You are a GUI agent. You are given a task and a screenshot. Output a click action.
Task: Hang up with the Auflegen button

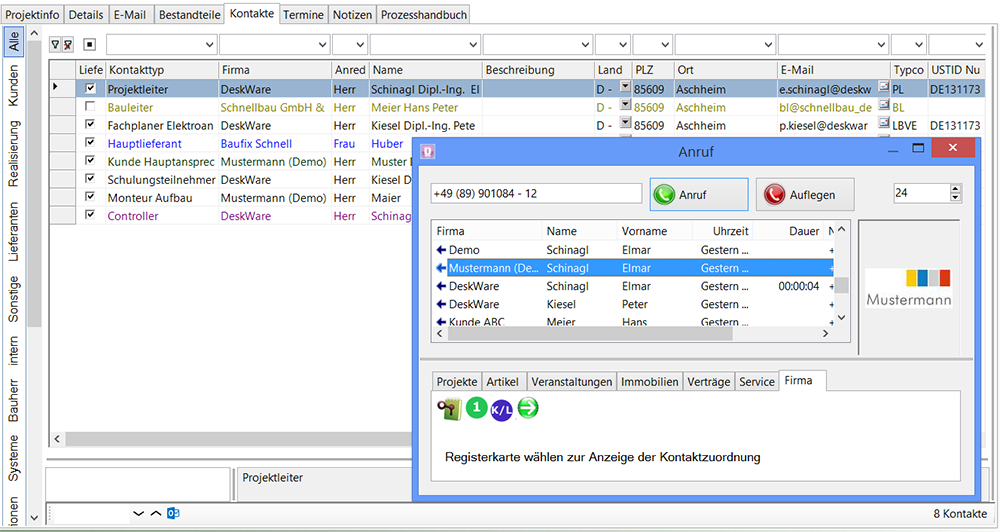pos(805,195)
